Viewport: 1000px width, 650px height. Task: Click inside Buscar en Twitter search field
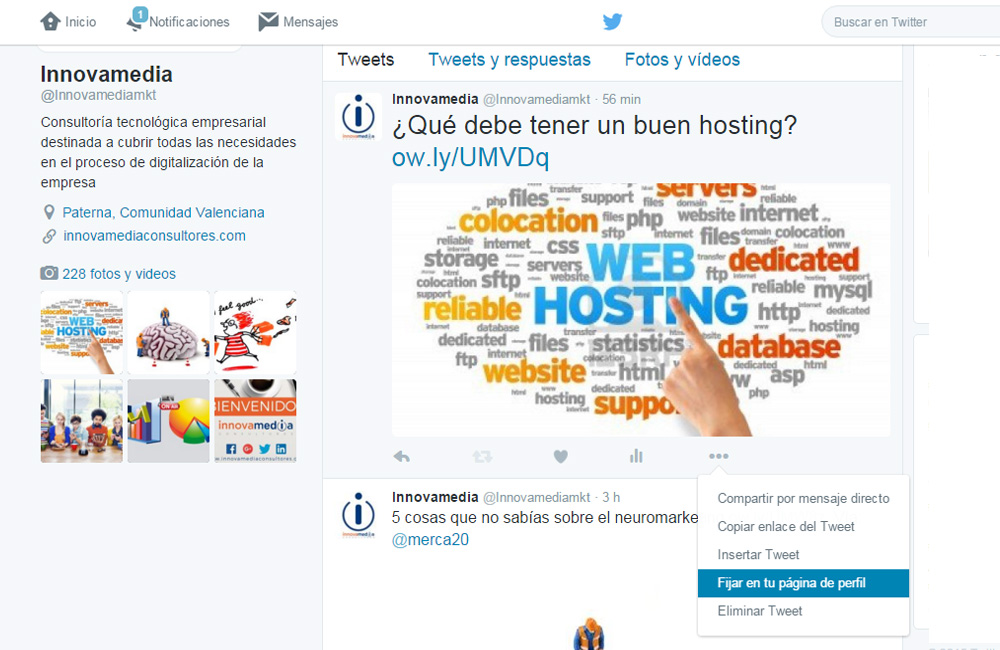912,22
